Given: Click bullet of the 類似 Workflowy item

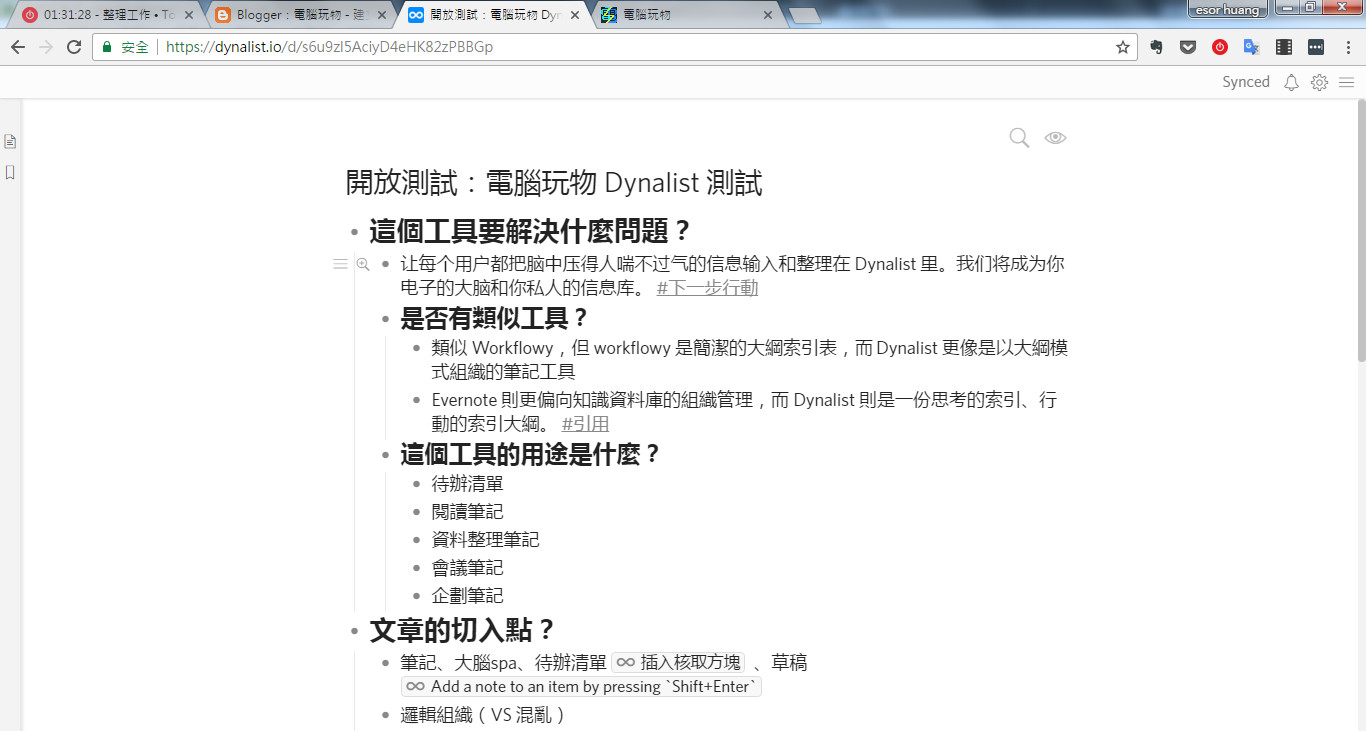Looking at the screenshot, I should coord(417,348).
